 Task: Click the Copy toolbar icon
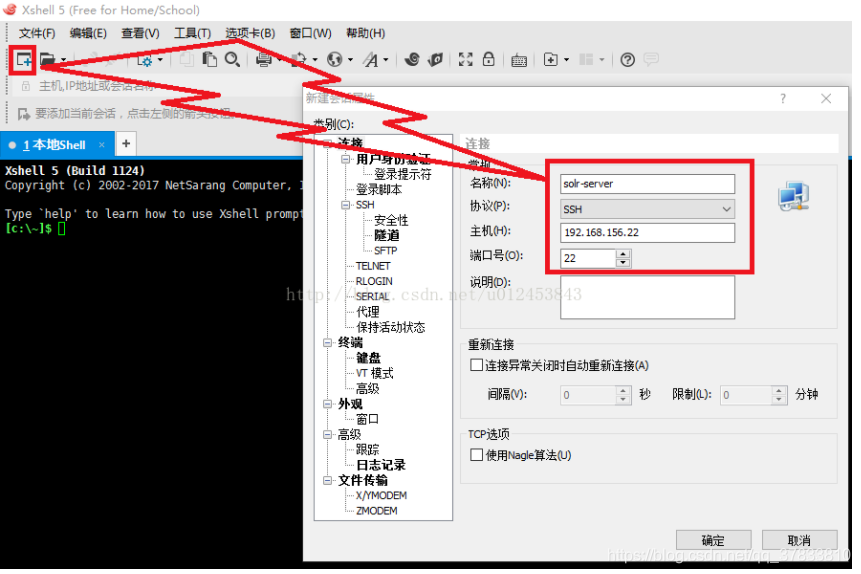pos(187,59)
